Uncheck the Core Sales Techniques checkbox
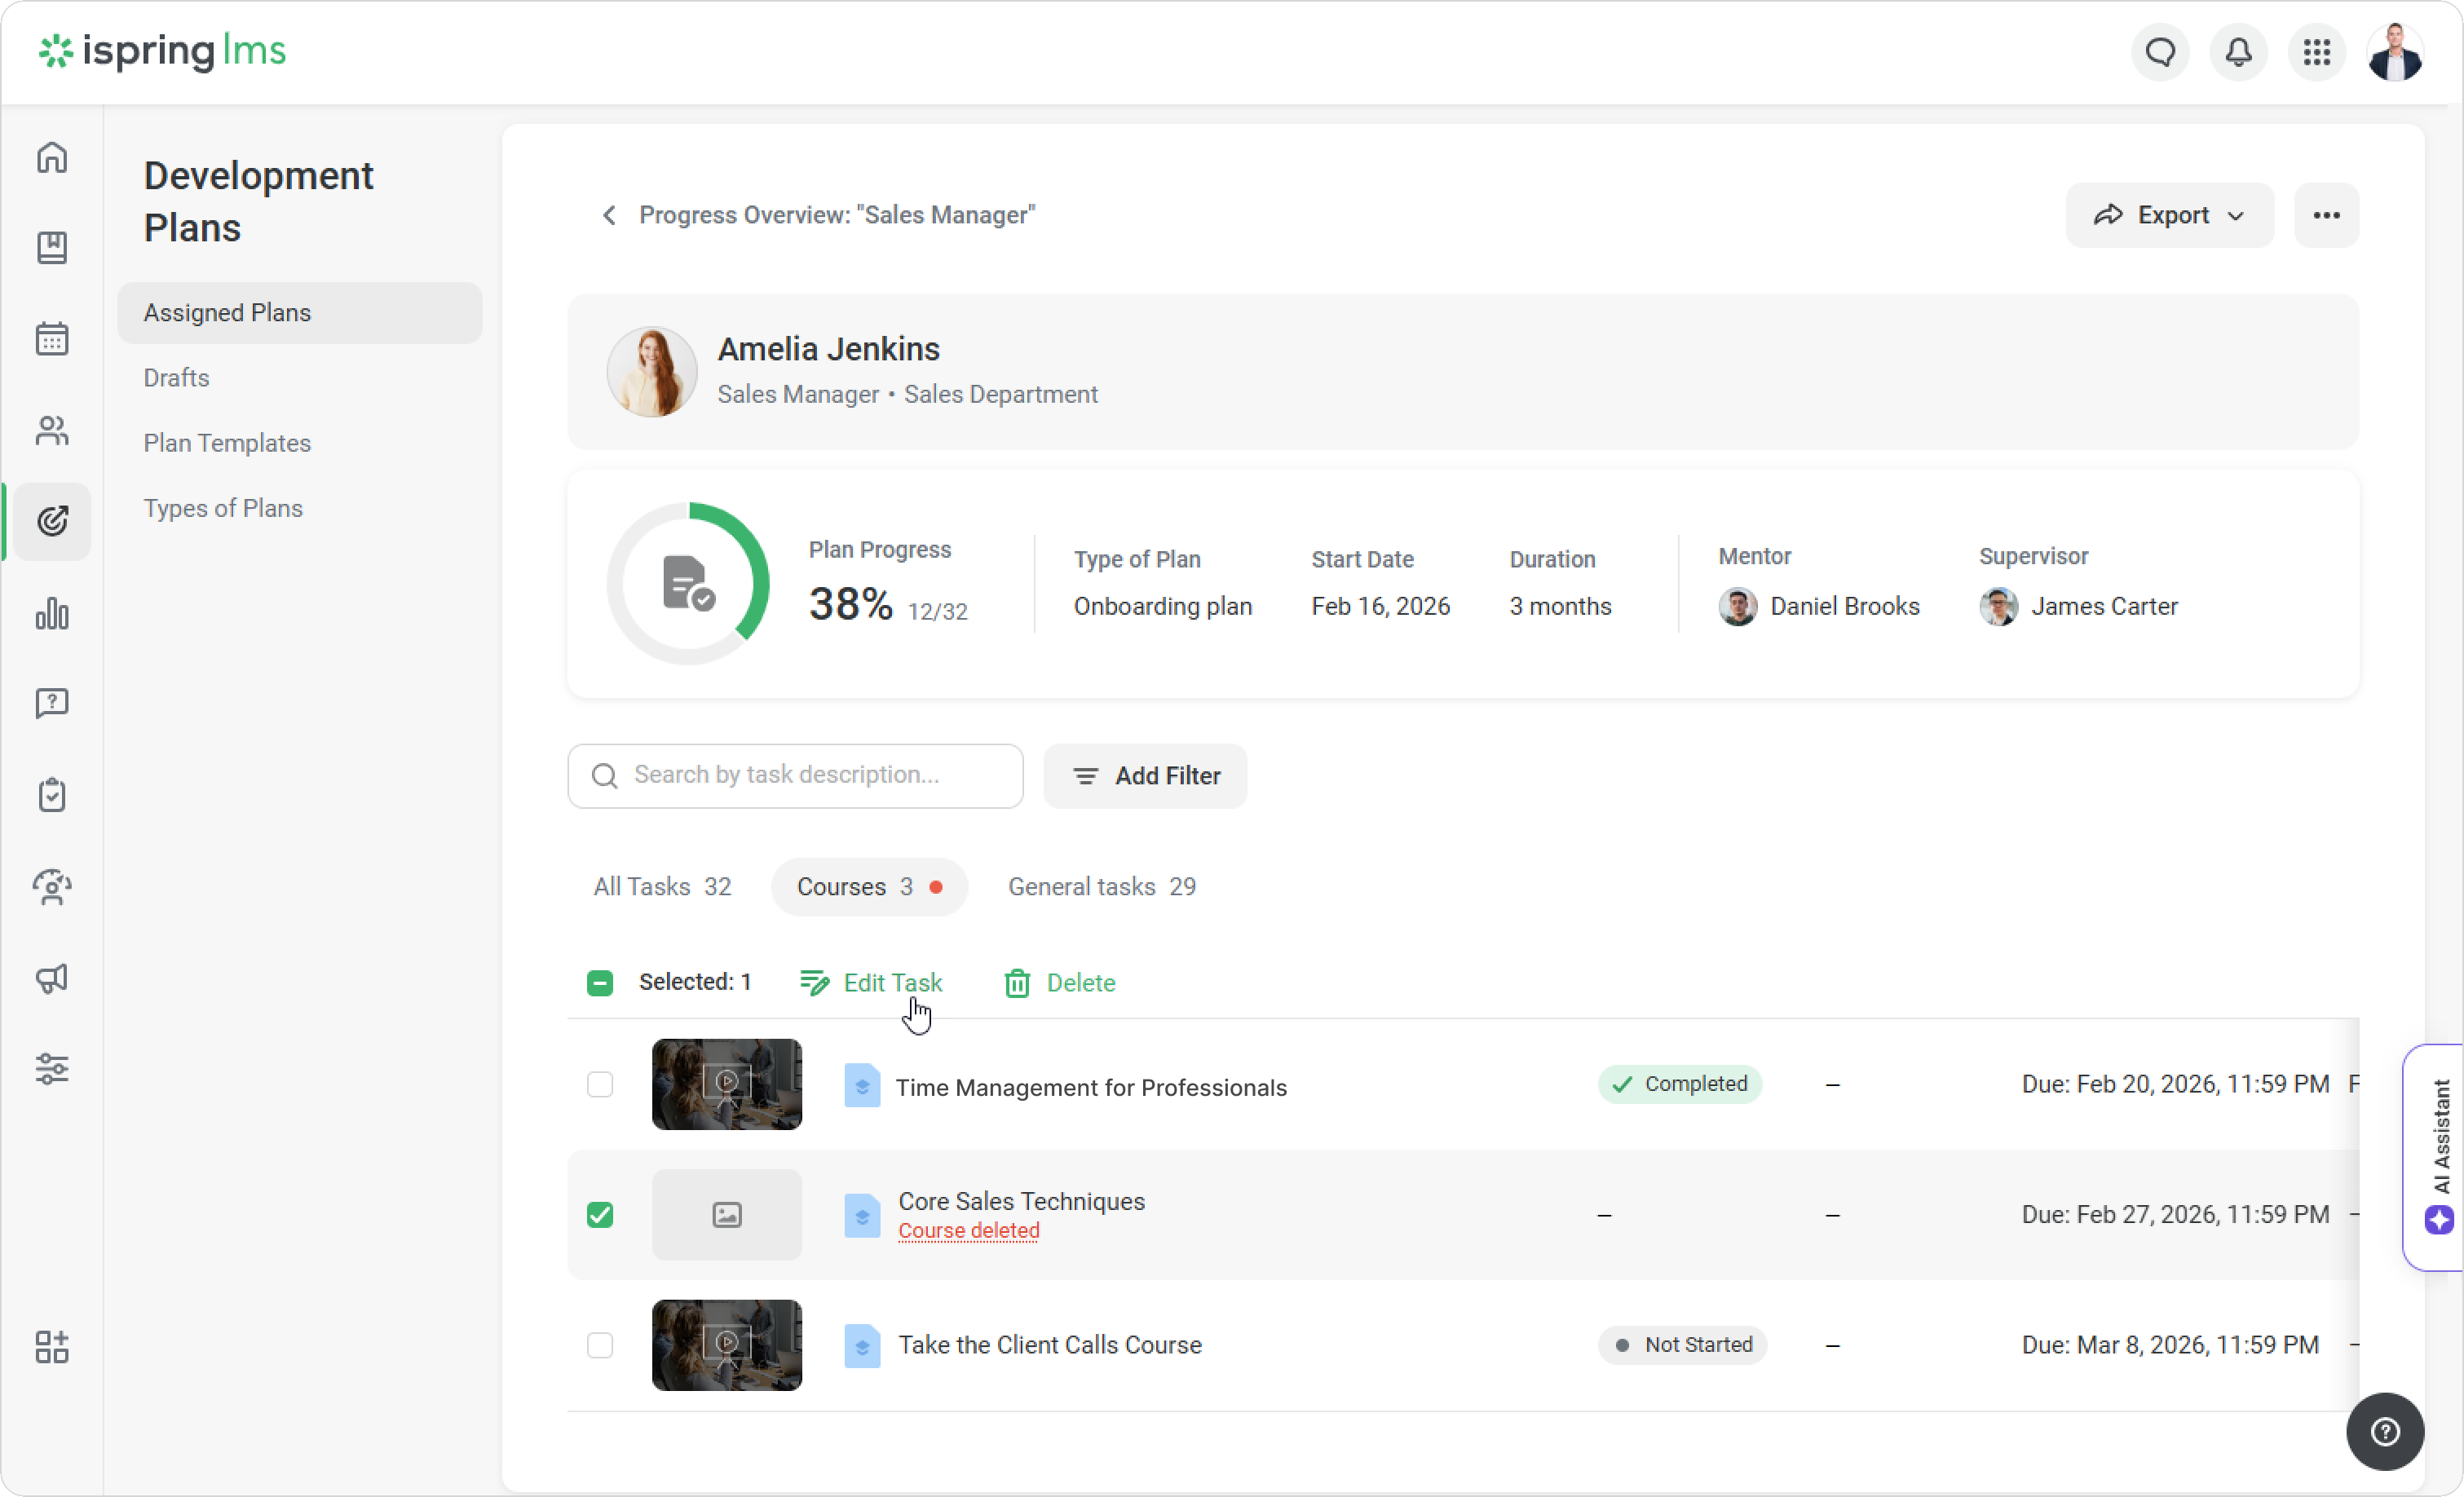This screenshot has width=2464, height=1497. 600,1214
